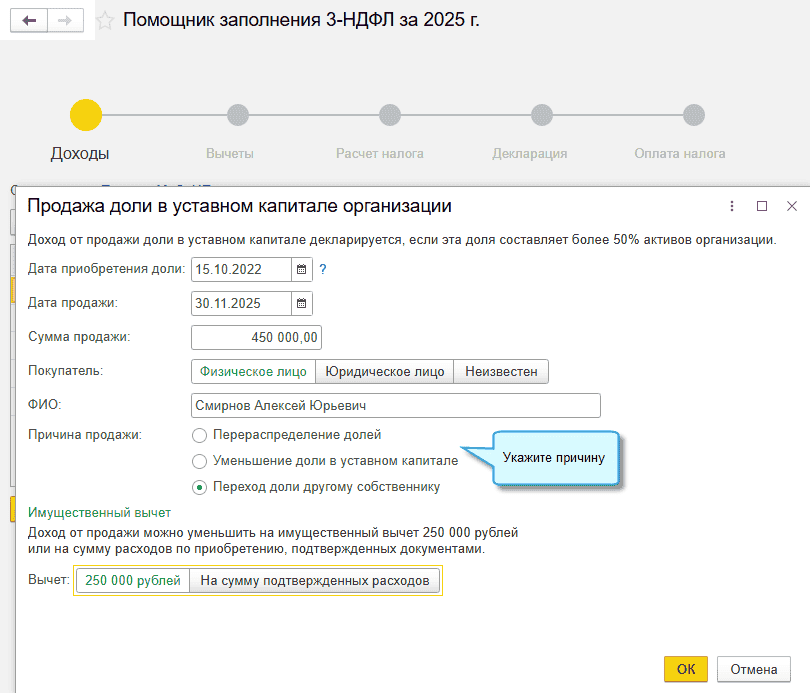Open calendar picker for sale date

click(x=301, y=303)
